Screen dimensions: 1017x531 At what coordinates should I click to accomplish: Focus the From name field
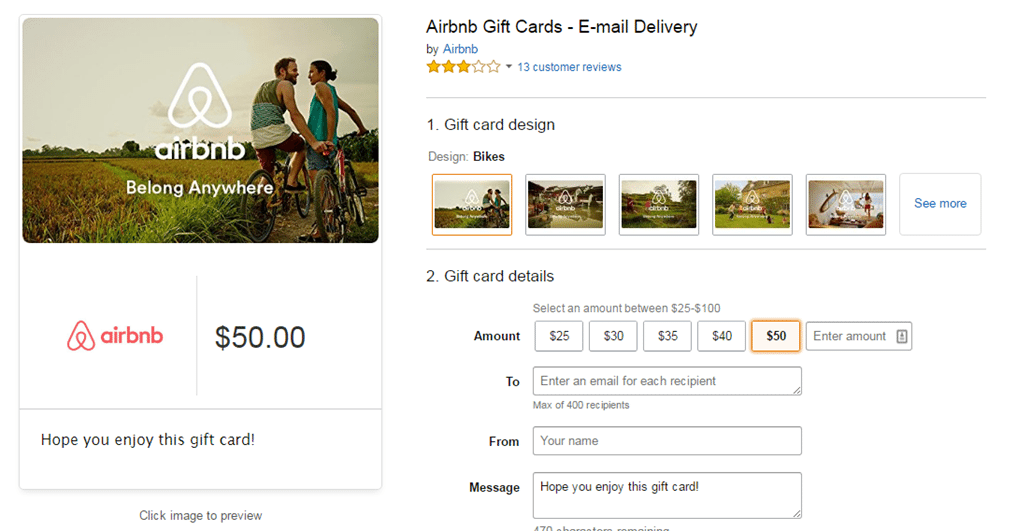click(667, 441)
